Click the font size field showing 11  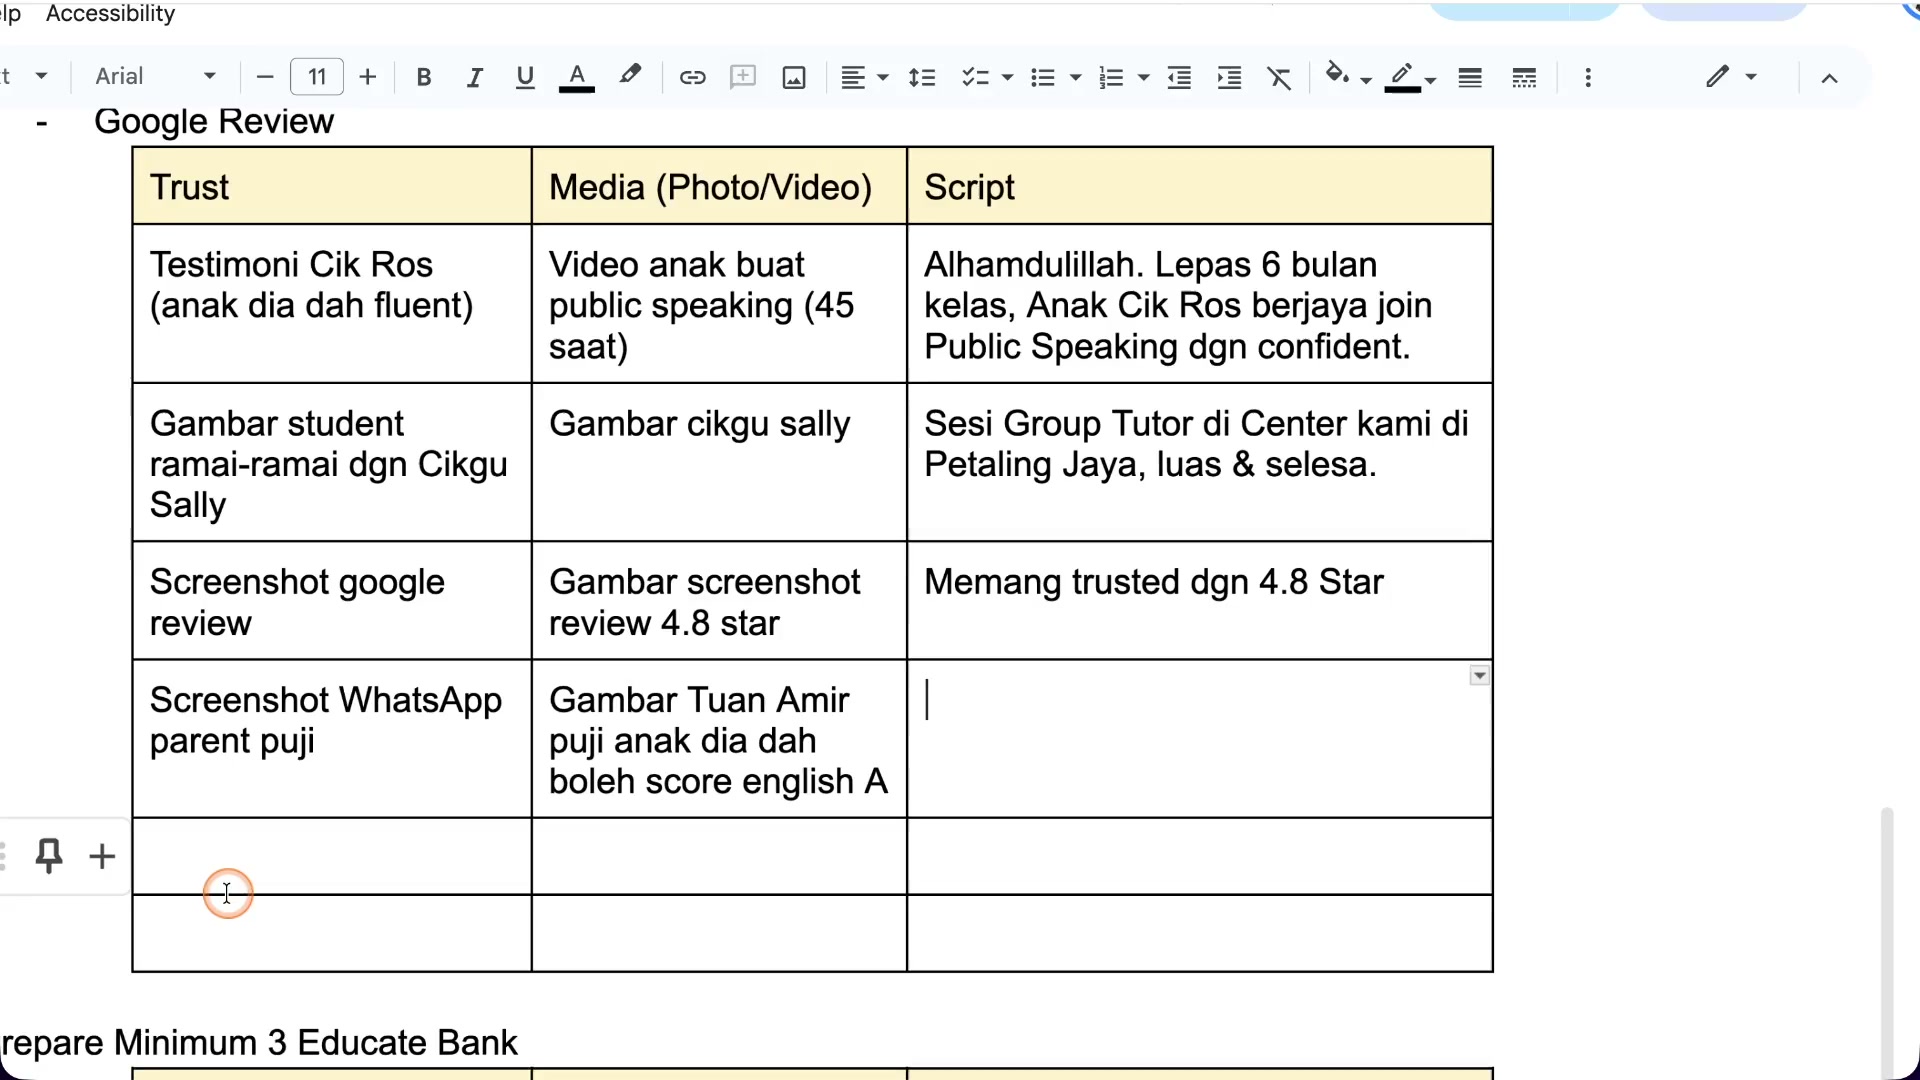point(317,77)
